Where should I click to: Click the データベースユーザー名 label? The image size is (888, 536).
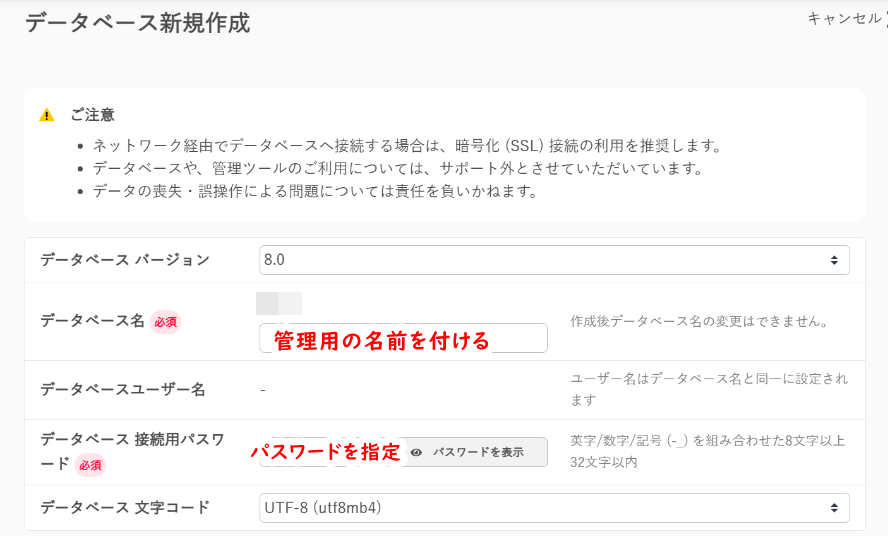122,389
